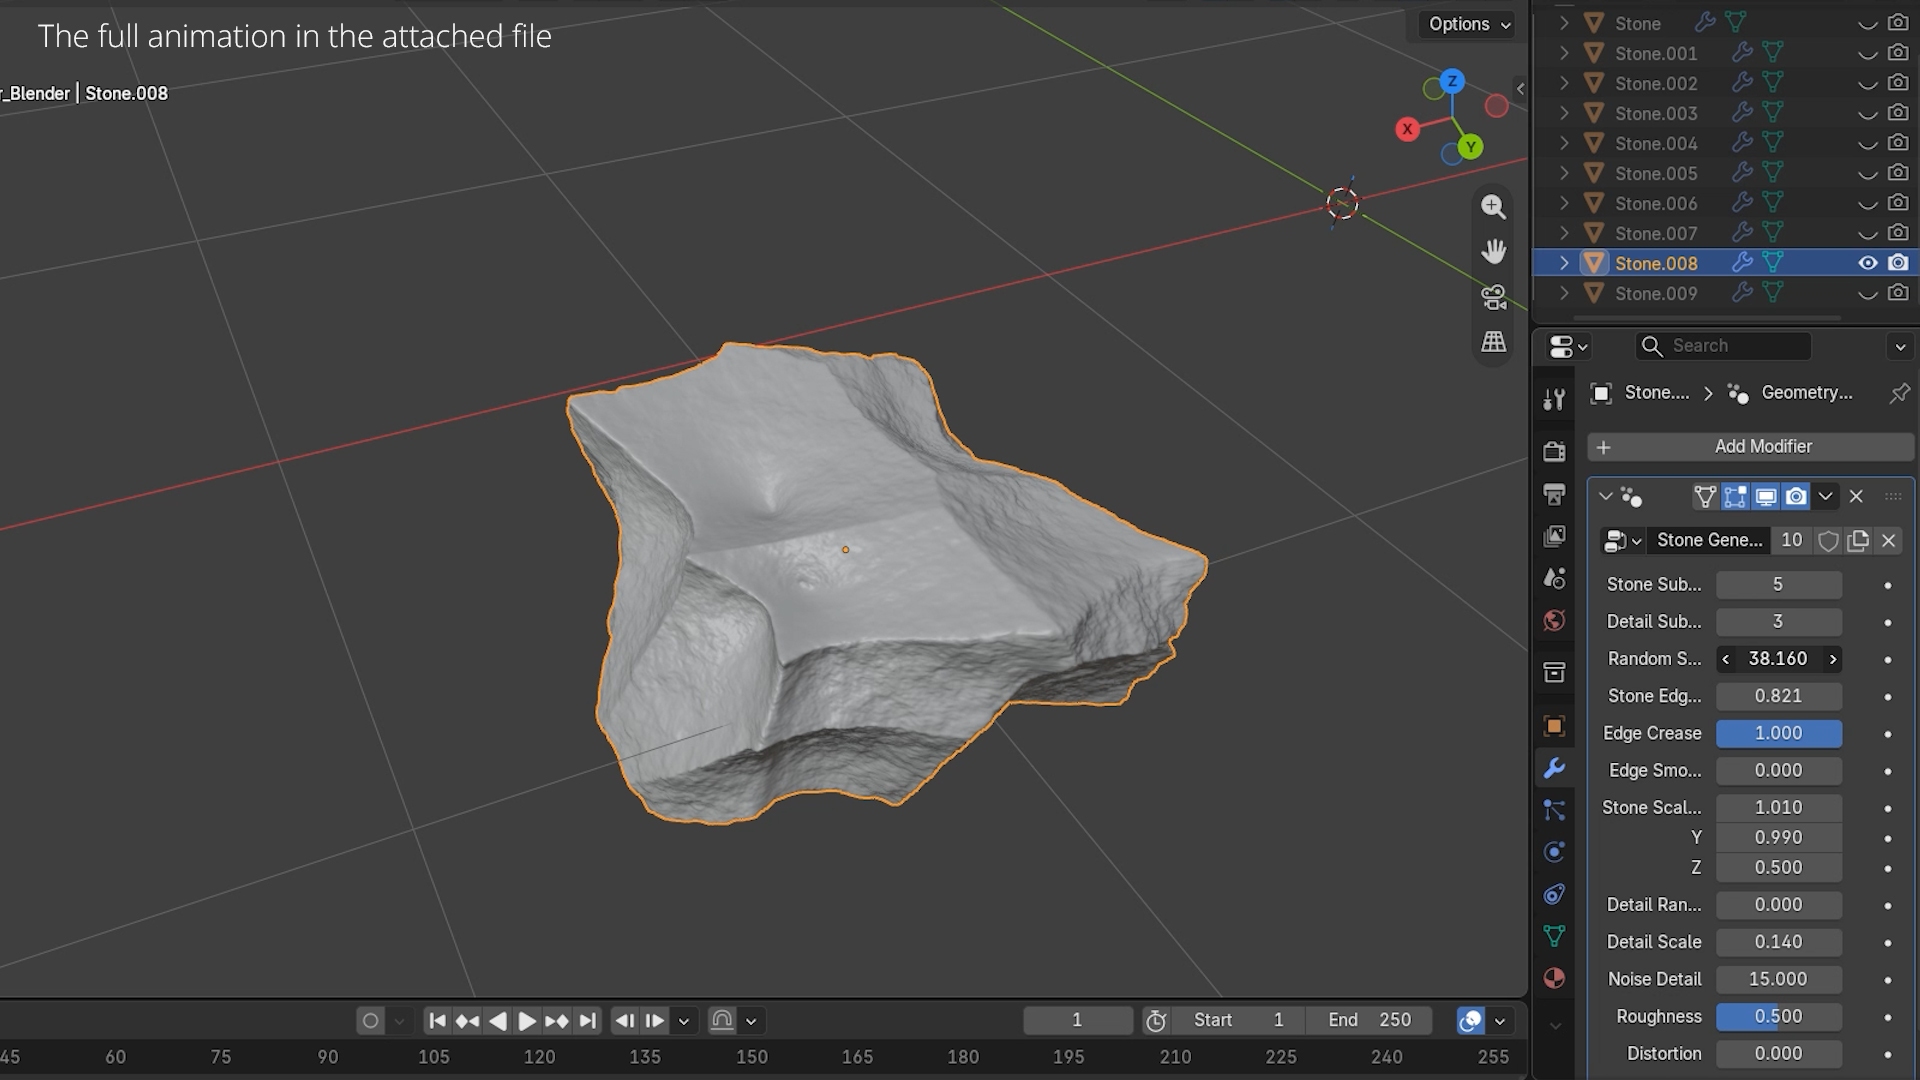Click the Add Modifier button

coord(1750,447)
